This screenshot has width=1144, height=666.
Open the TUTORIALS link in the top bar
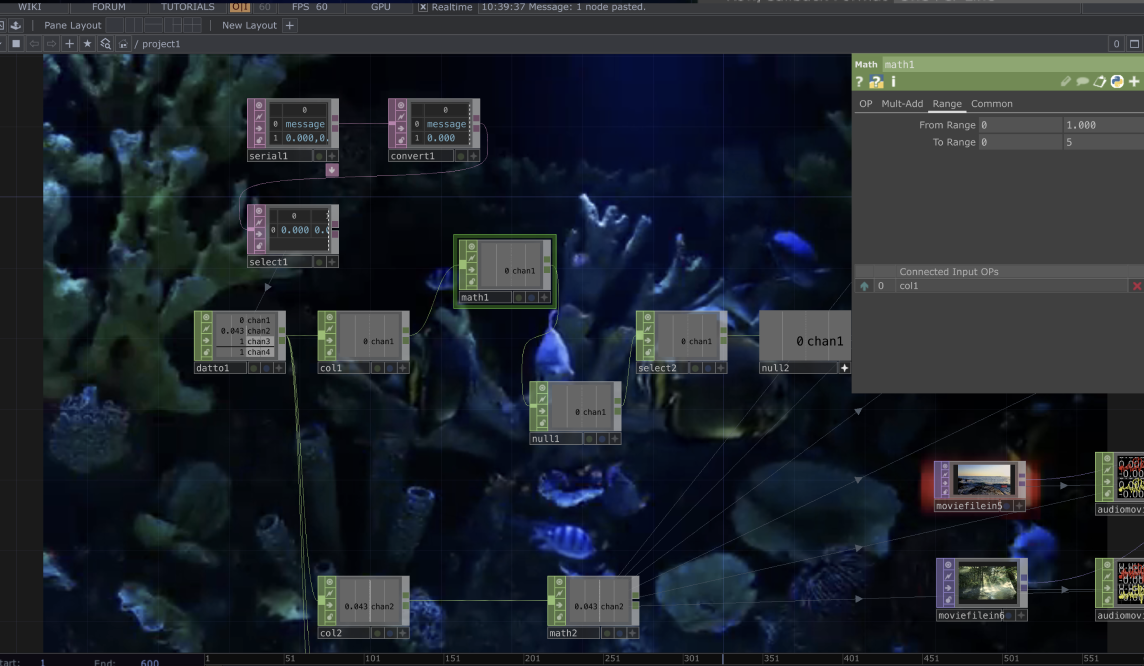[x=188, y=7]
